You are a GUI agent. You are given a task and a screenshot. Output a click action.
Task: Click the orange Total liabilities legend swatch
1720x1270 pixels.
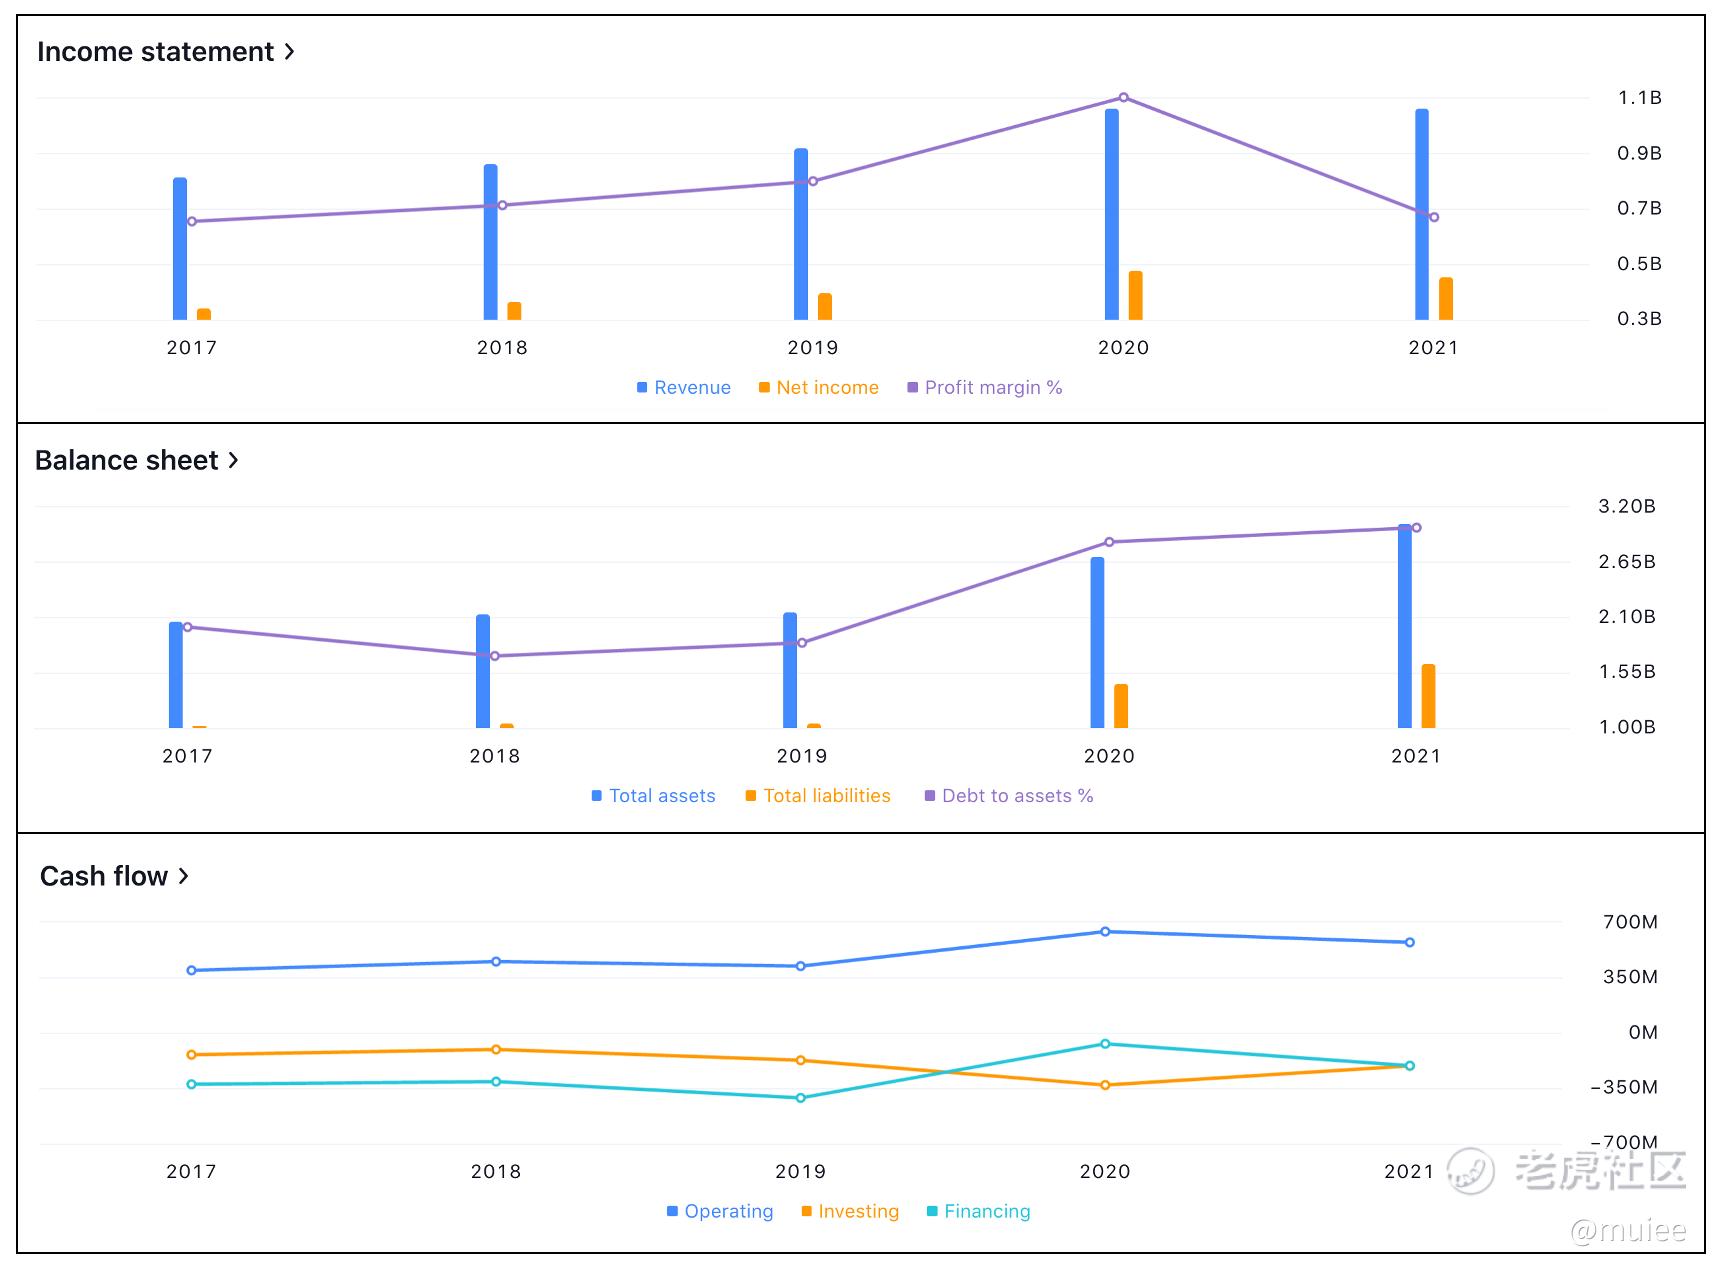click(751, 796)
